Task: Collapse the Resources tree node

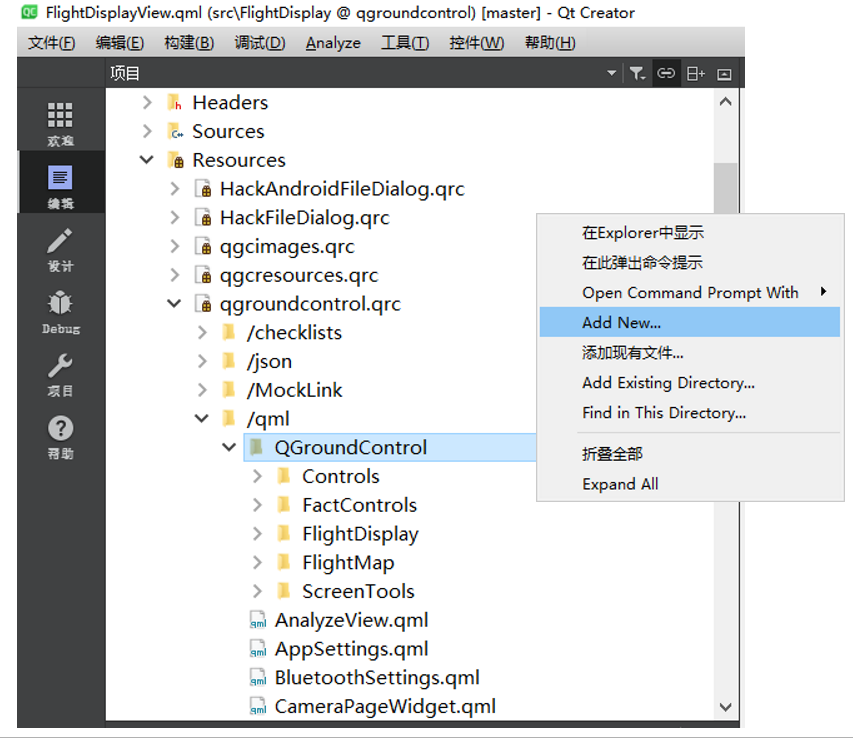Action: pos(146,160)
